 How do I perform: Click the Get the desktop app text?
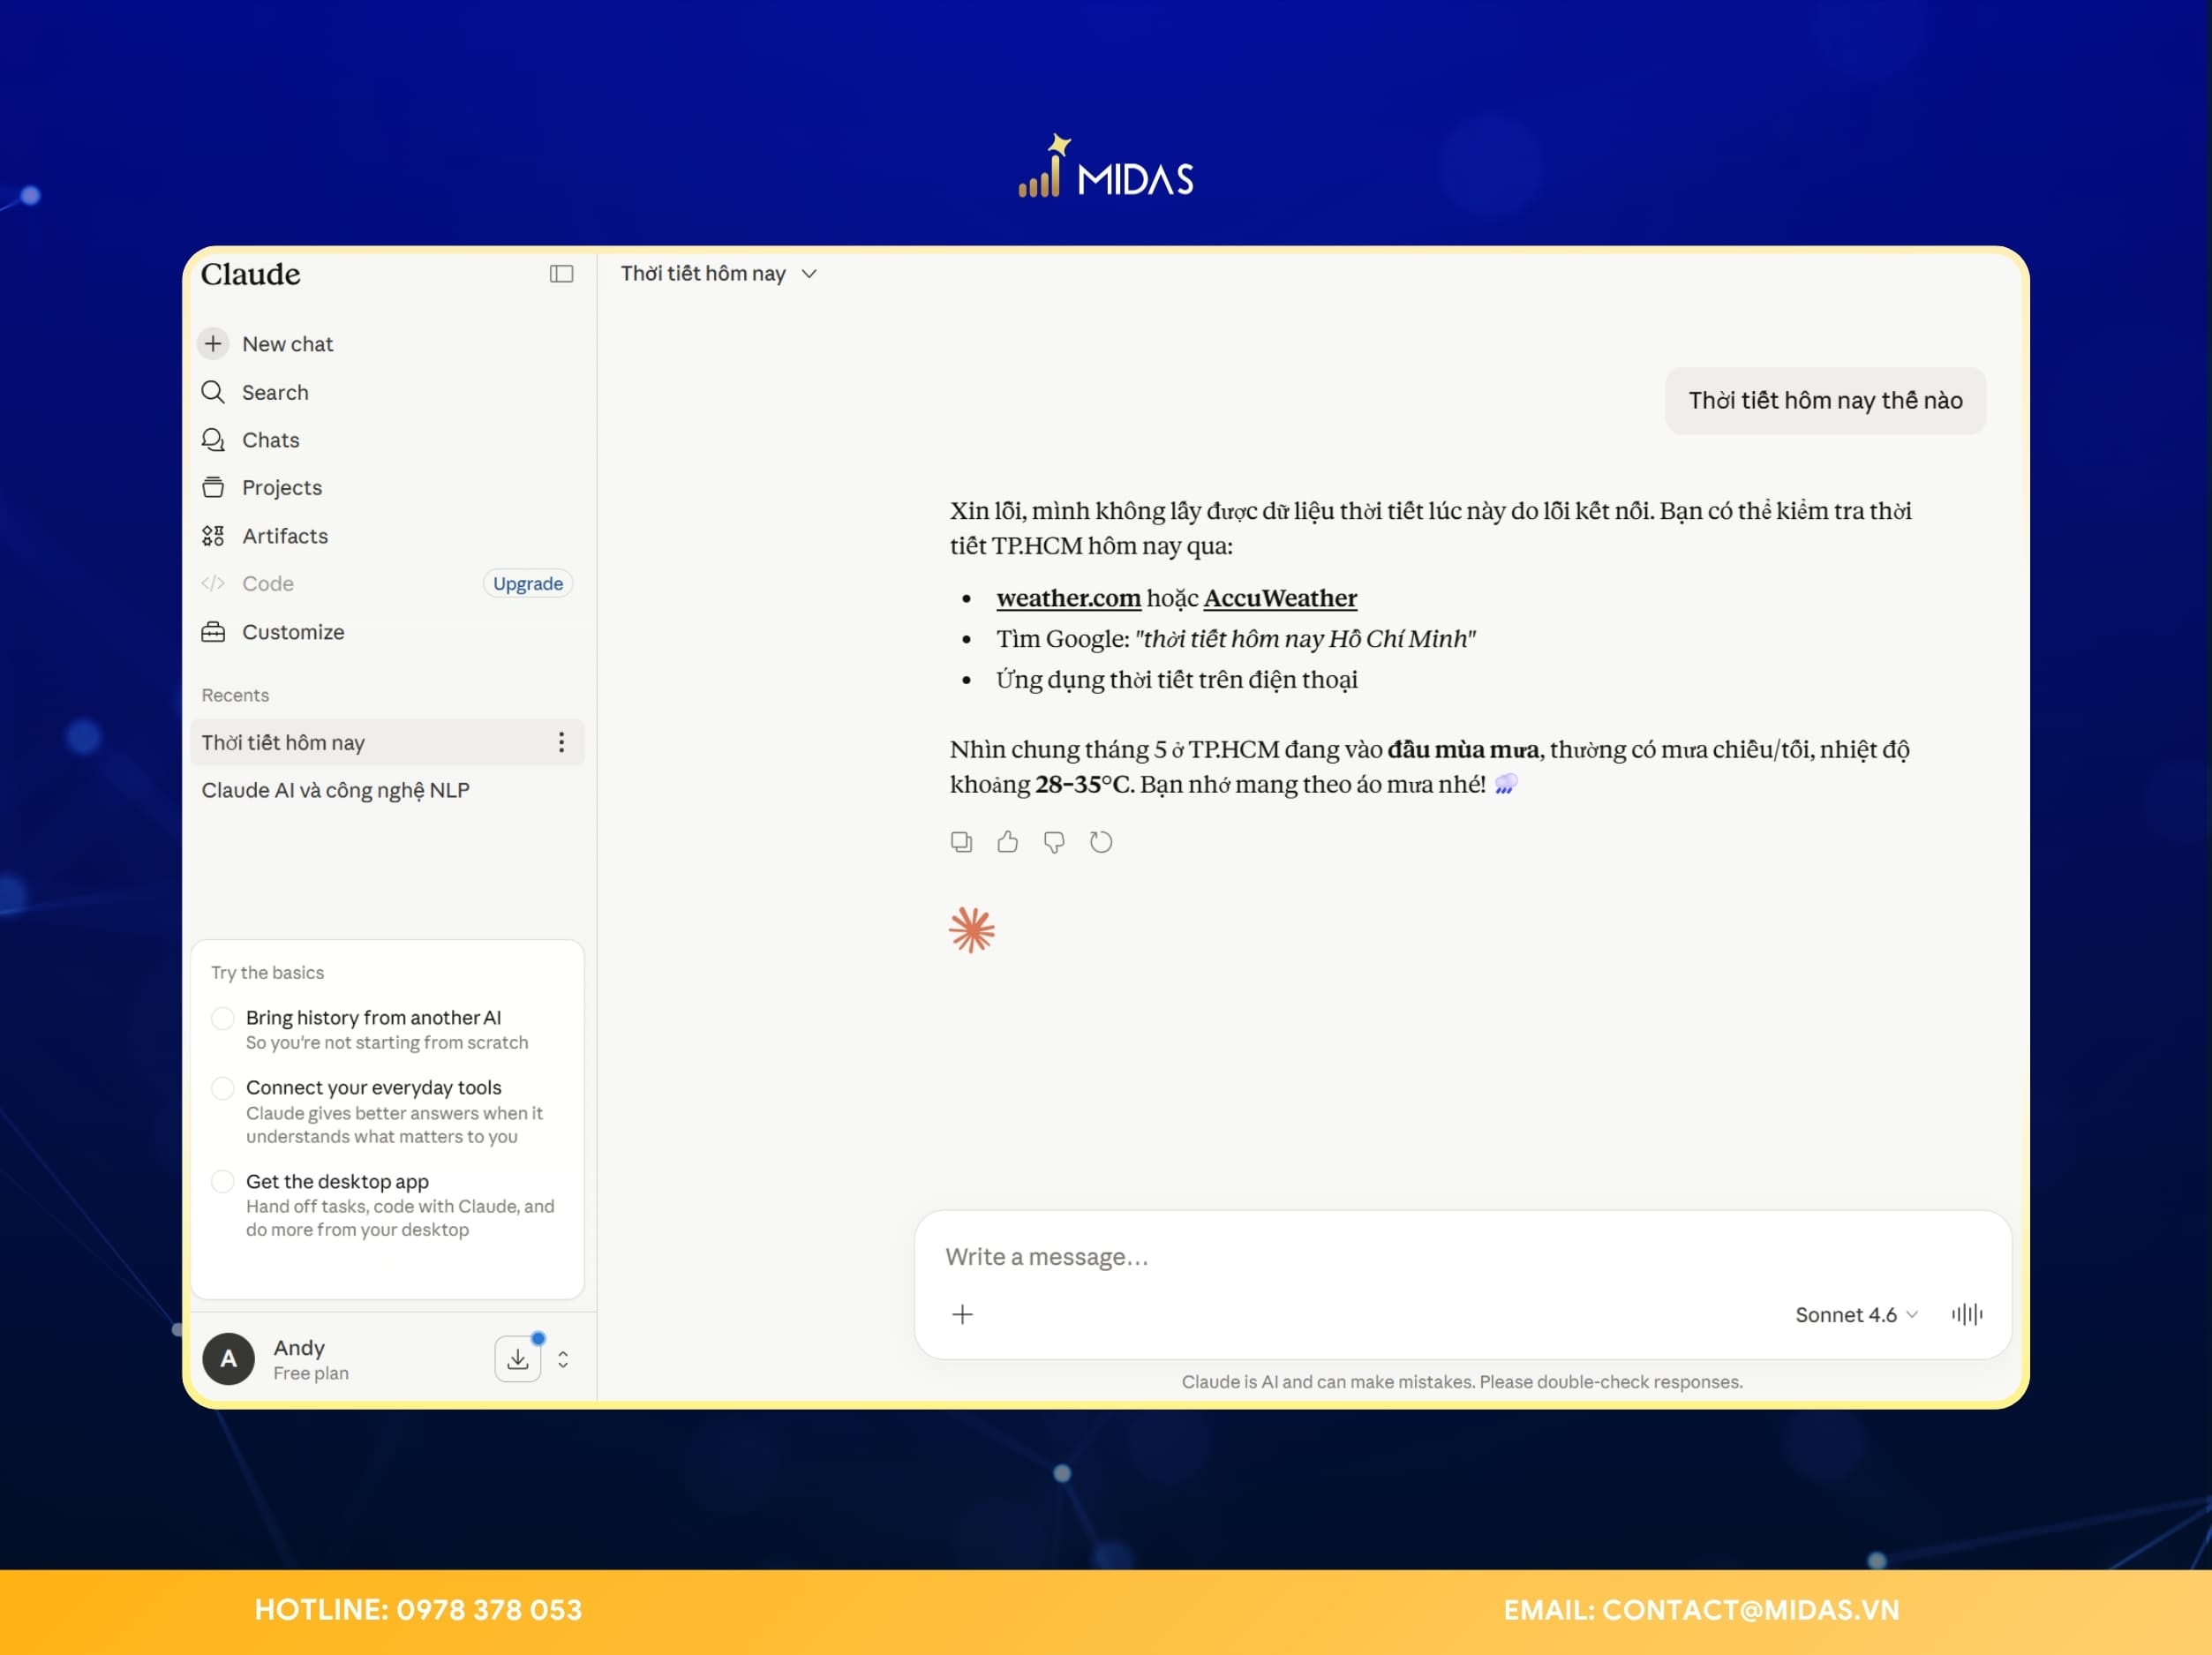click(x=337, y=1182)
